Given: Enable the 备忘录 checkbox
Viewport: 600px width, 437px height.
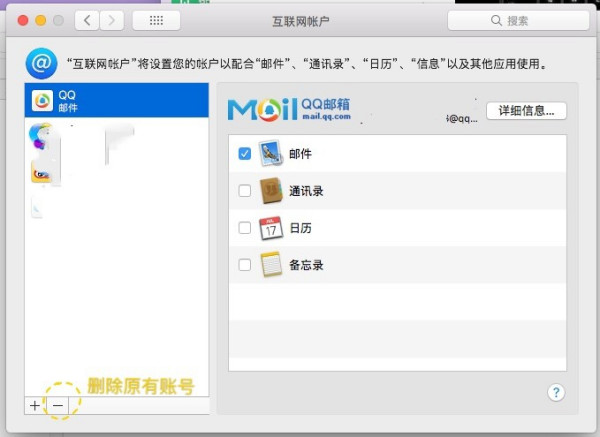Looking at the screenshot, I should [x=245, y=265].
